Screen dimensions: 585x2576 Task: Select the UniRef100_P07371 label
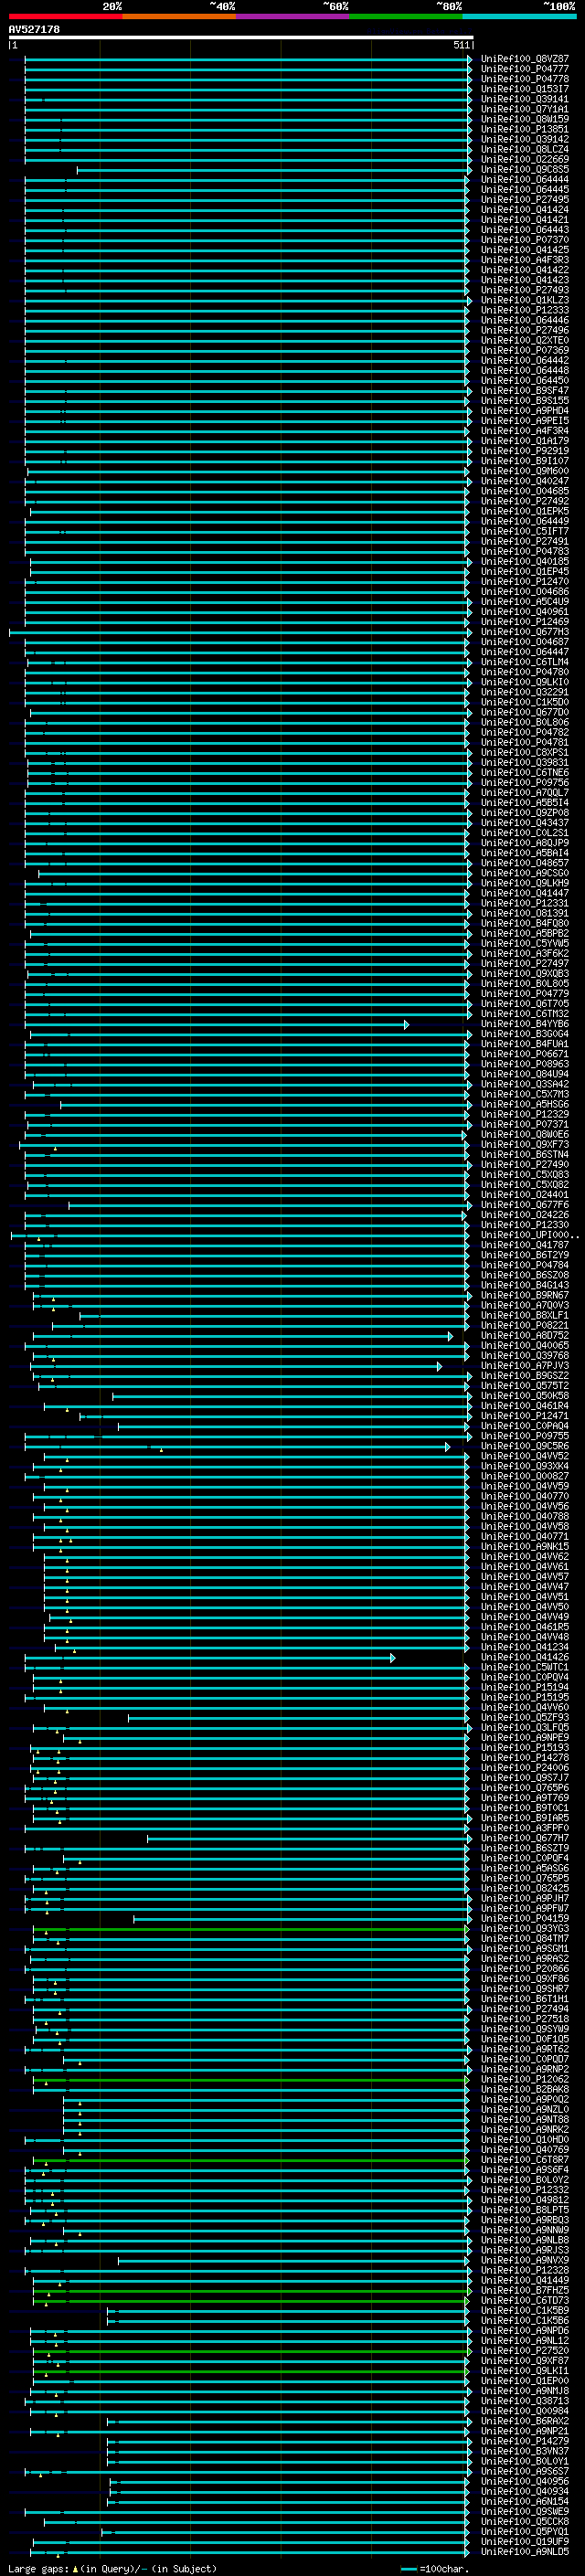[525, 1125]
